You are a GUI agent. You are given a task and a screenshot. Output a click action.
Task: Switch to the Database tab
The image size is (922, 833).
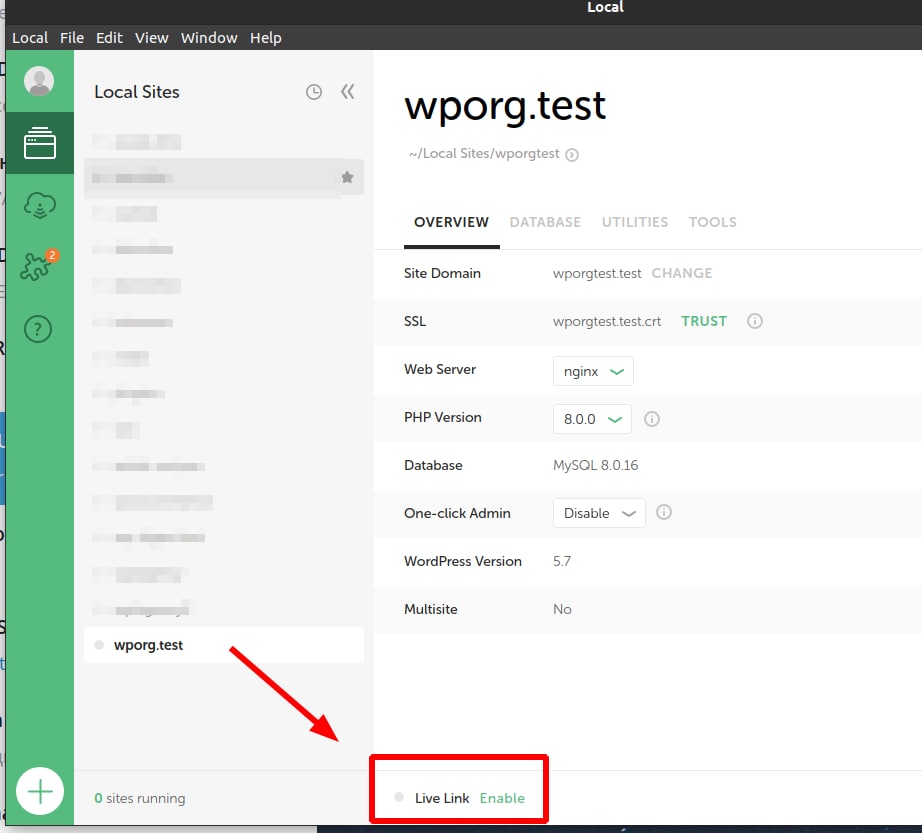[545, 222]
